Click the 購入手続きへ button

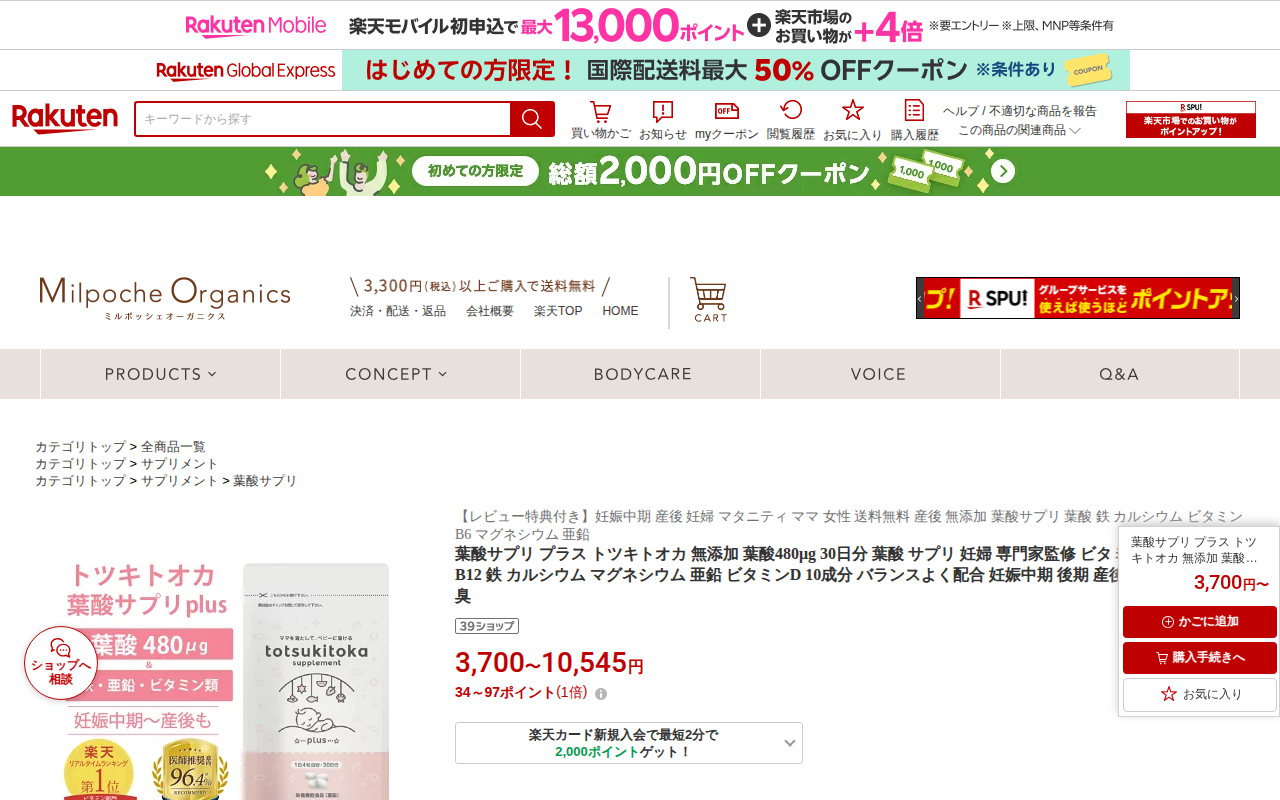tap(1200, 658)
